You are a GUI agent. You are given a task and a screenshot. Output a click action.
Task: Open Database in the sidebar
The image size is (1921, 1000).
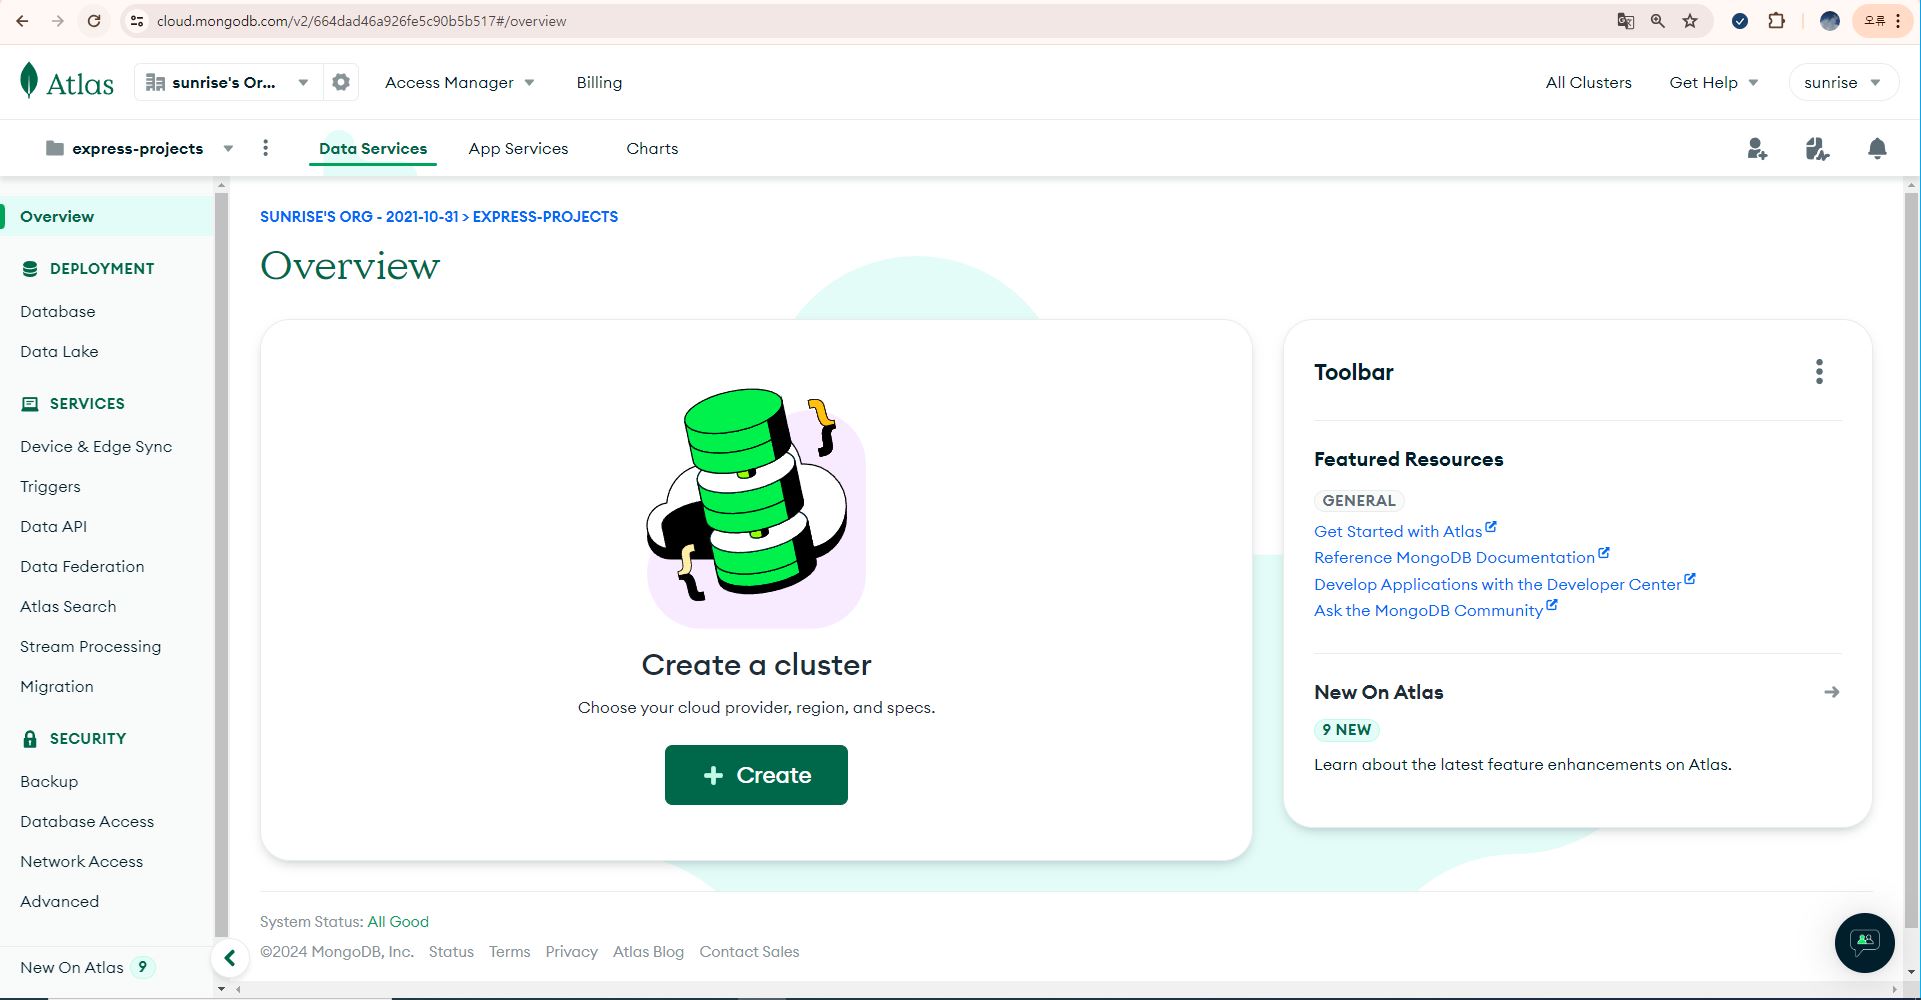[58, 311]
